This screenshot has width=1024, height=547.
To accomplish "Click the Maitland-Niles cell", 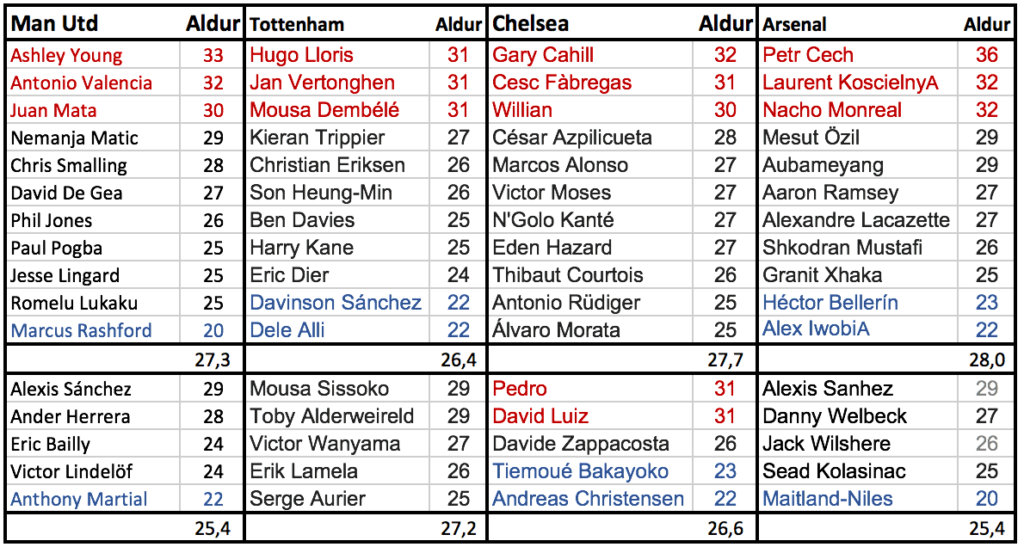I will point(857,499).
